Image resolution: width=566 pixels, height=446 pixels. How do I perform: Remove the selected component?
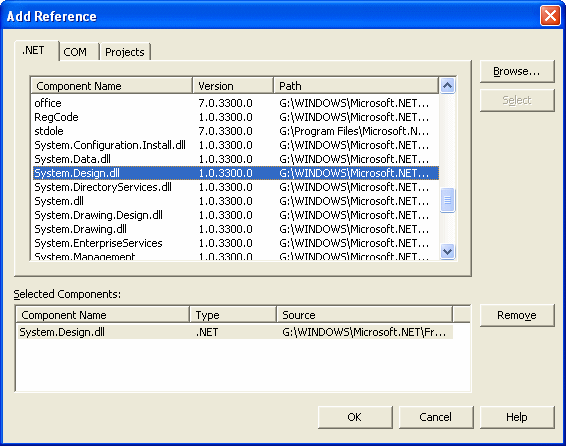point(517,315)
